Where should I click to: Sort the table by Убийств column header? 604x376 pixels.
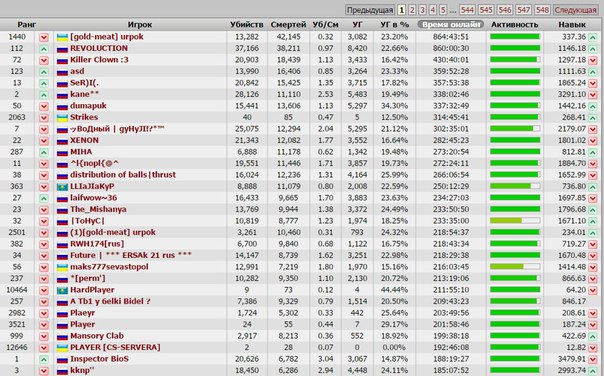247,24
